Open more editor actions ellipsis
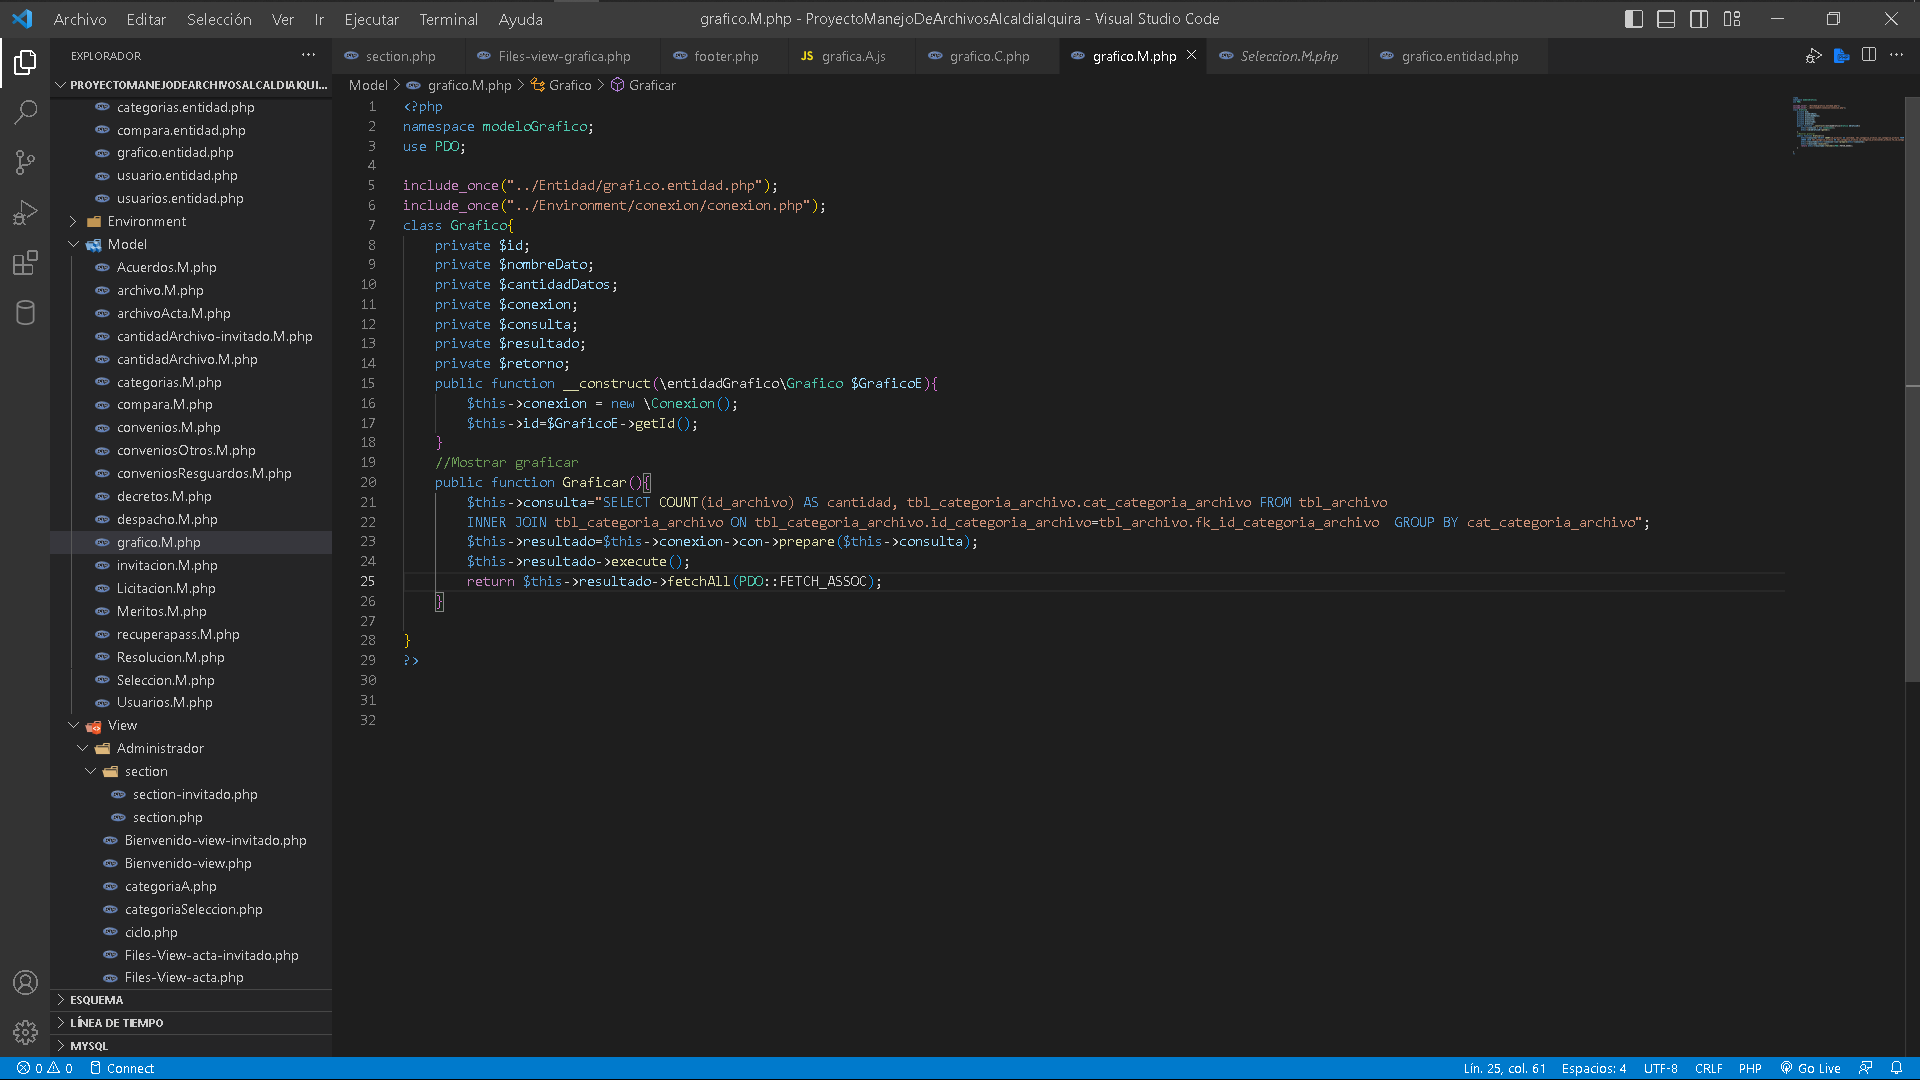The height and width of the screenshot is (1080, 1920). click(x=1897, y=55)
